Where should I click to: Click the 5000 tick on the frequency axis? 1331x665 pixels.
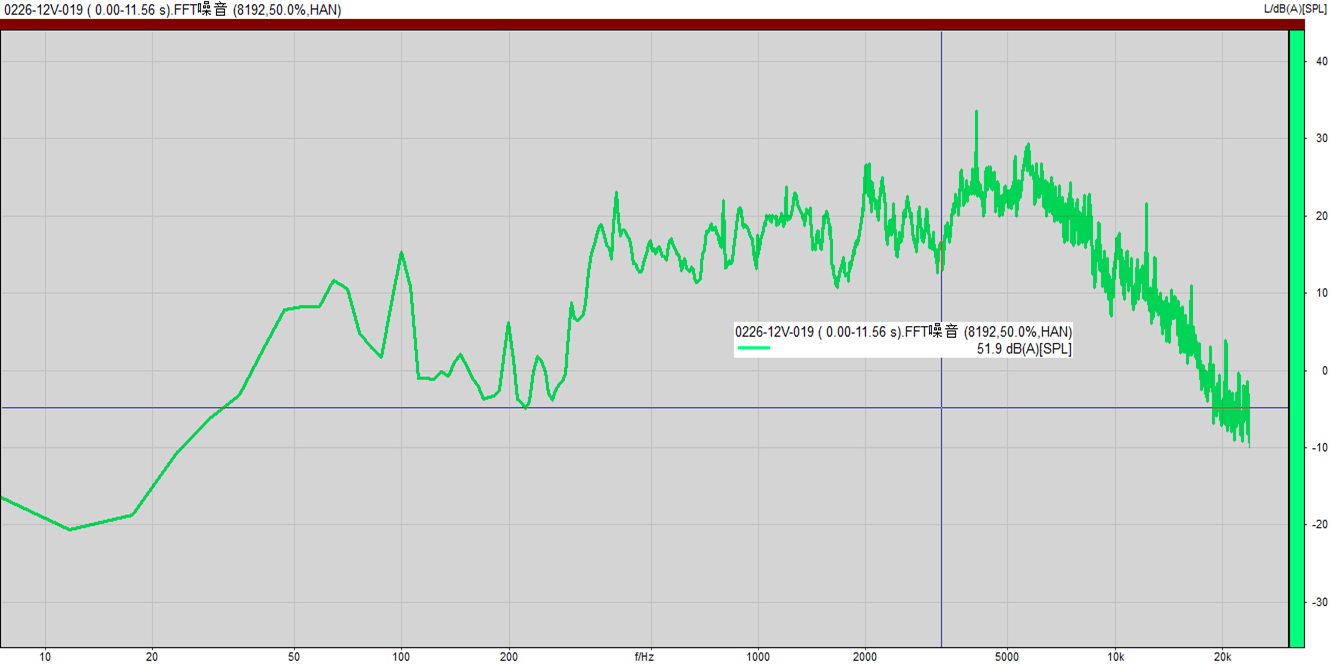point(1007,657)
